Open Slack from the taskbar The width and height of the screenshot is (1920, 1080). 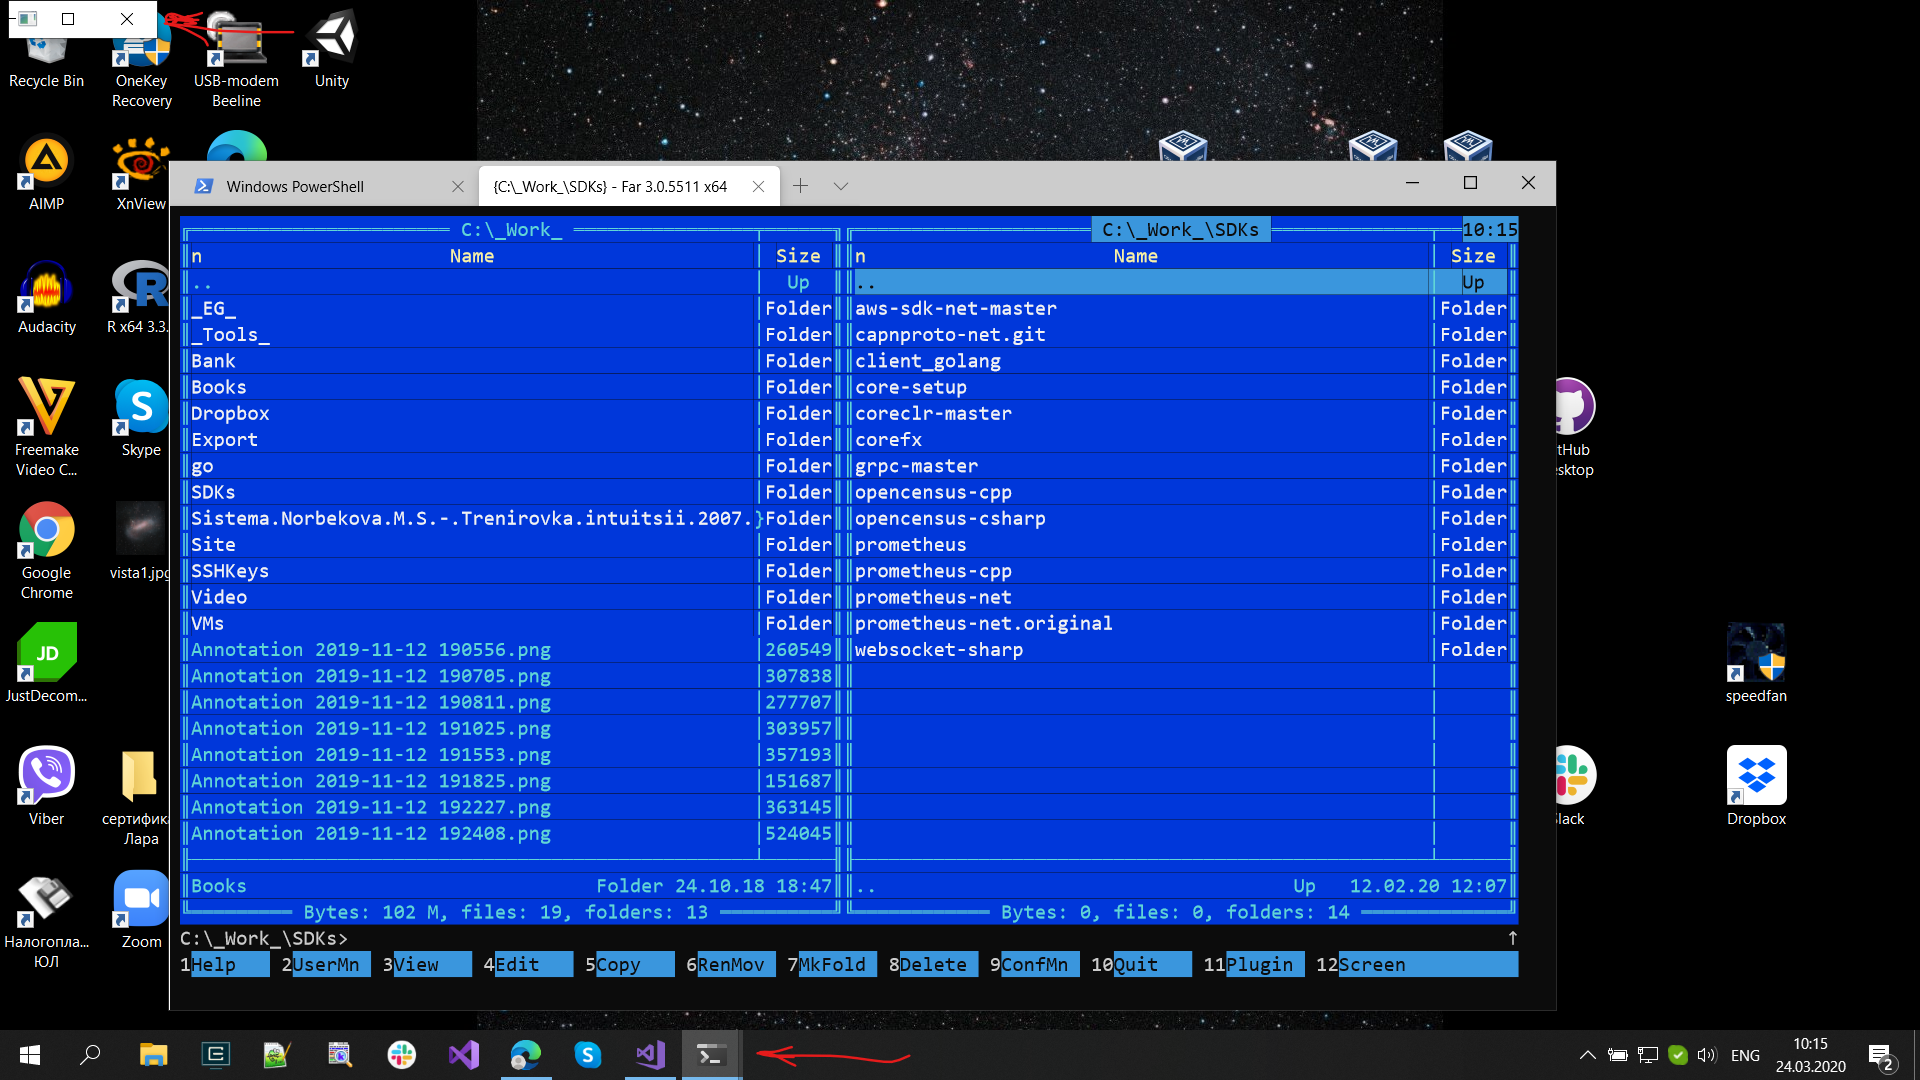tap(402, 1054)
